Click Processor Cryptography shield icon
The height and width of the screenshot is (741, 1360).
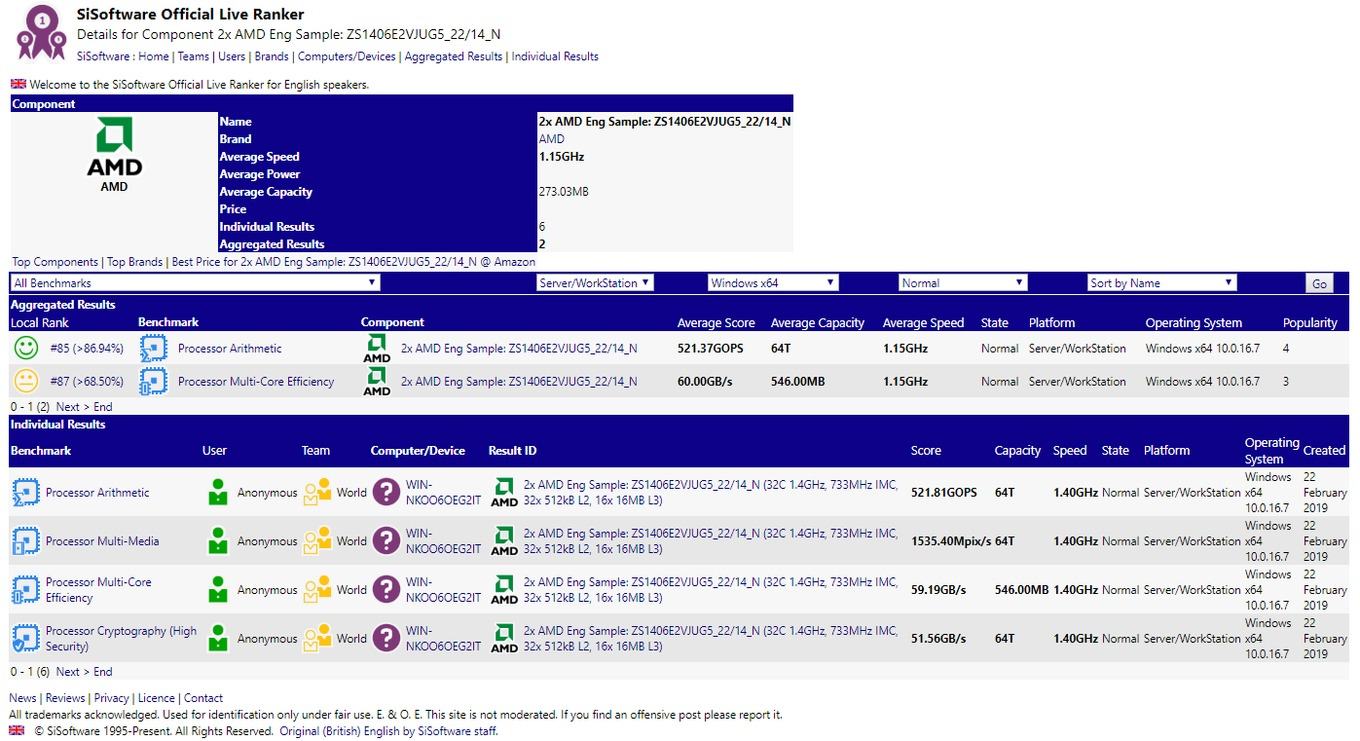tap(25, 639)
